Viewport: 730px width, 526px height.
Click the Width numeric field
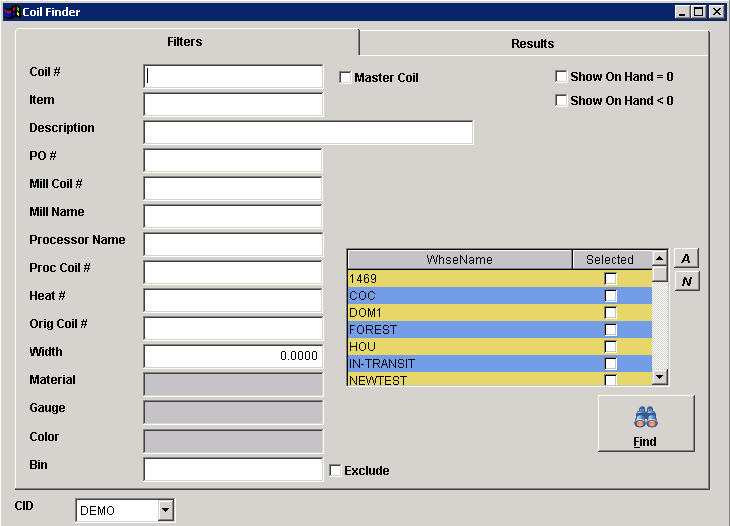click(233, 356)
